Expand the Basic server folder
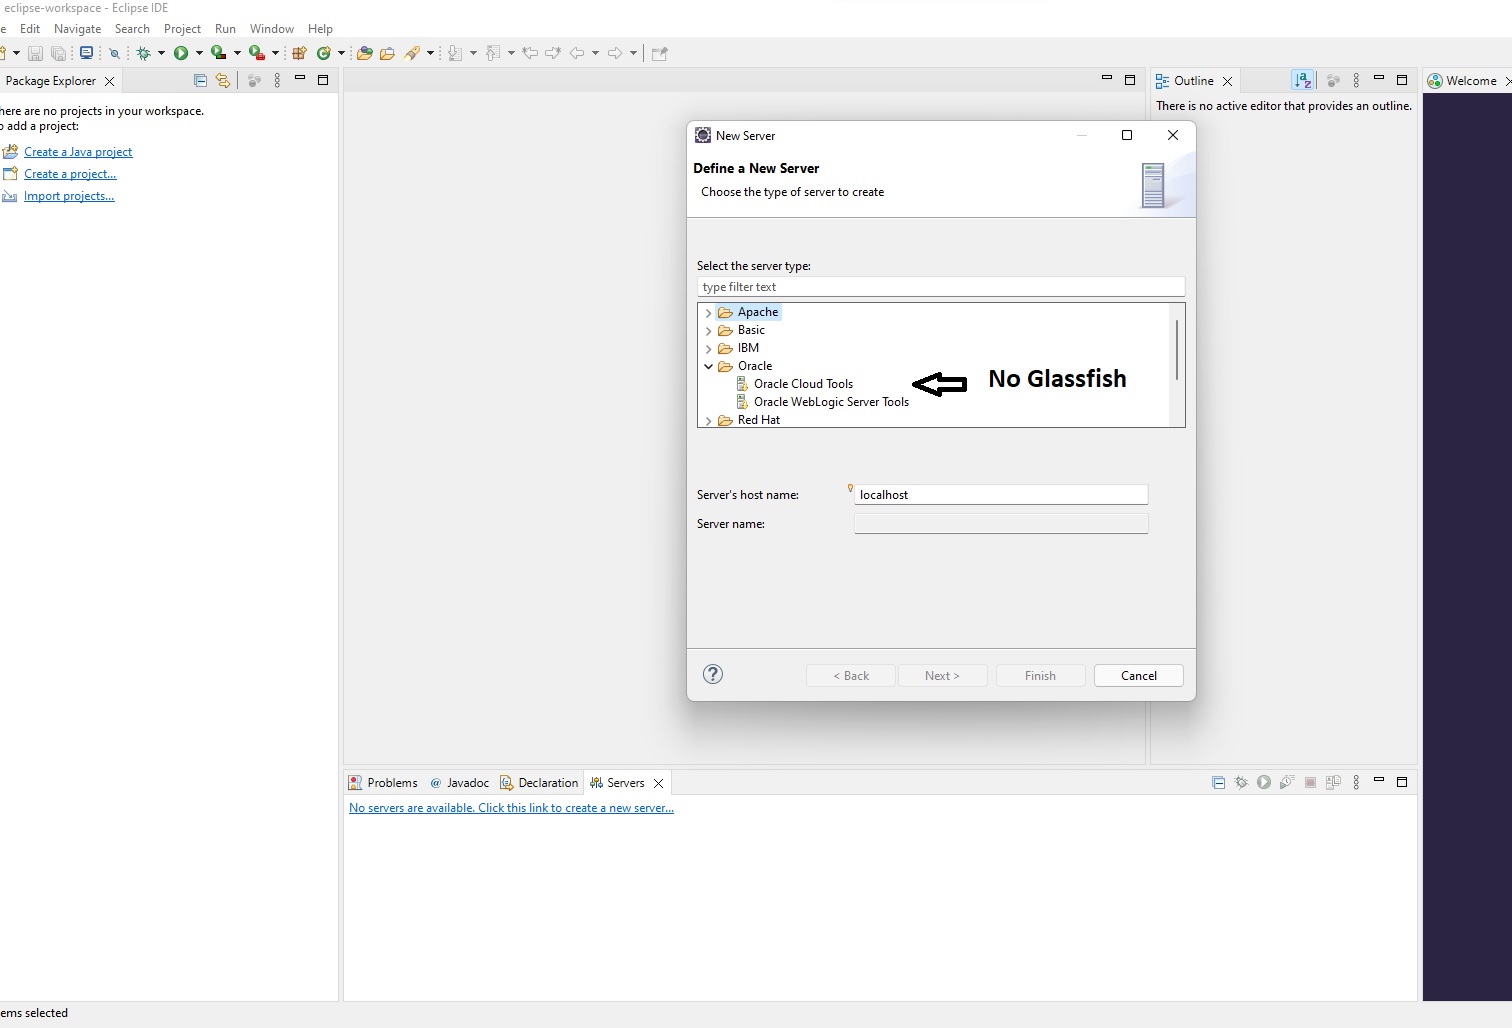 click(x=708, y=331)
